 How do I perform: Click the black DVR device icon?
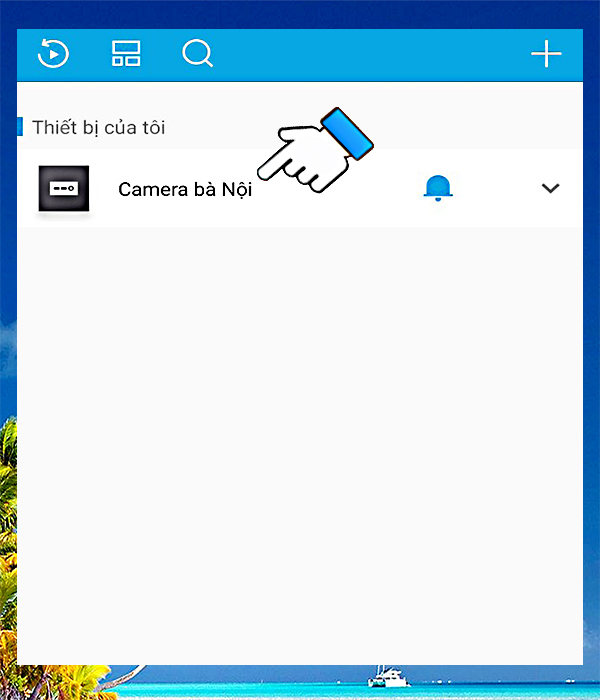tap(64, 188)
